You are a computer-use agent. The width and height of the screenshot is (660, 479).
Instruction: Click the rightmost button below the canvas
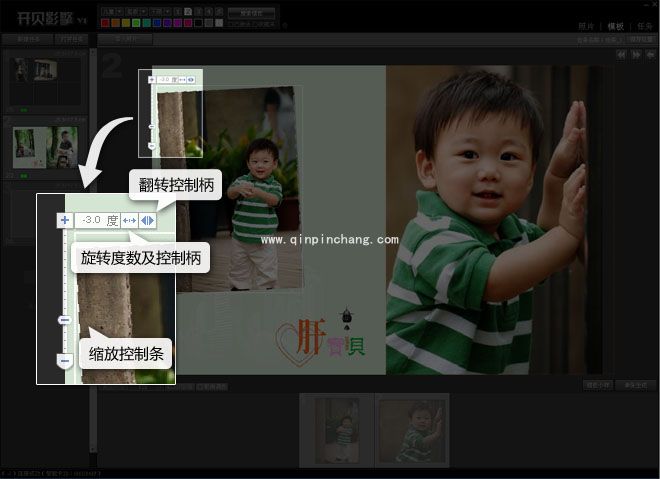[x=636, y=385]
